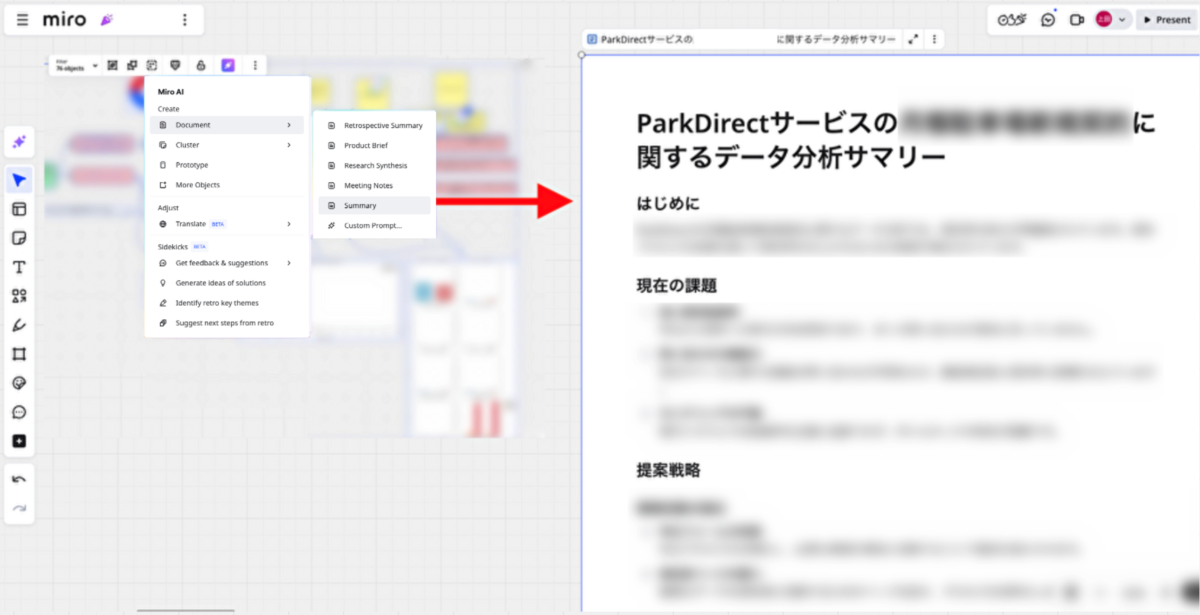The image size is (1200, 615).
Task: Select the Text tool
Action: click(x=19, y=267)
